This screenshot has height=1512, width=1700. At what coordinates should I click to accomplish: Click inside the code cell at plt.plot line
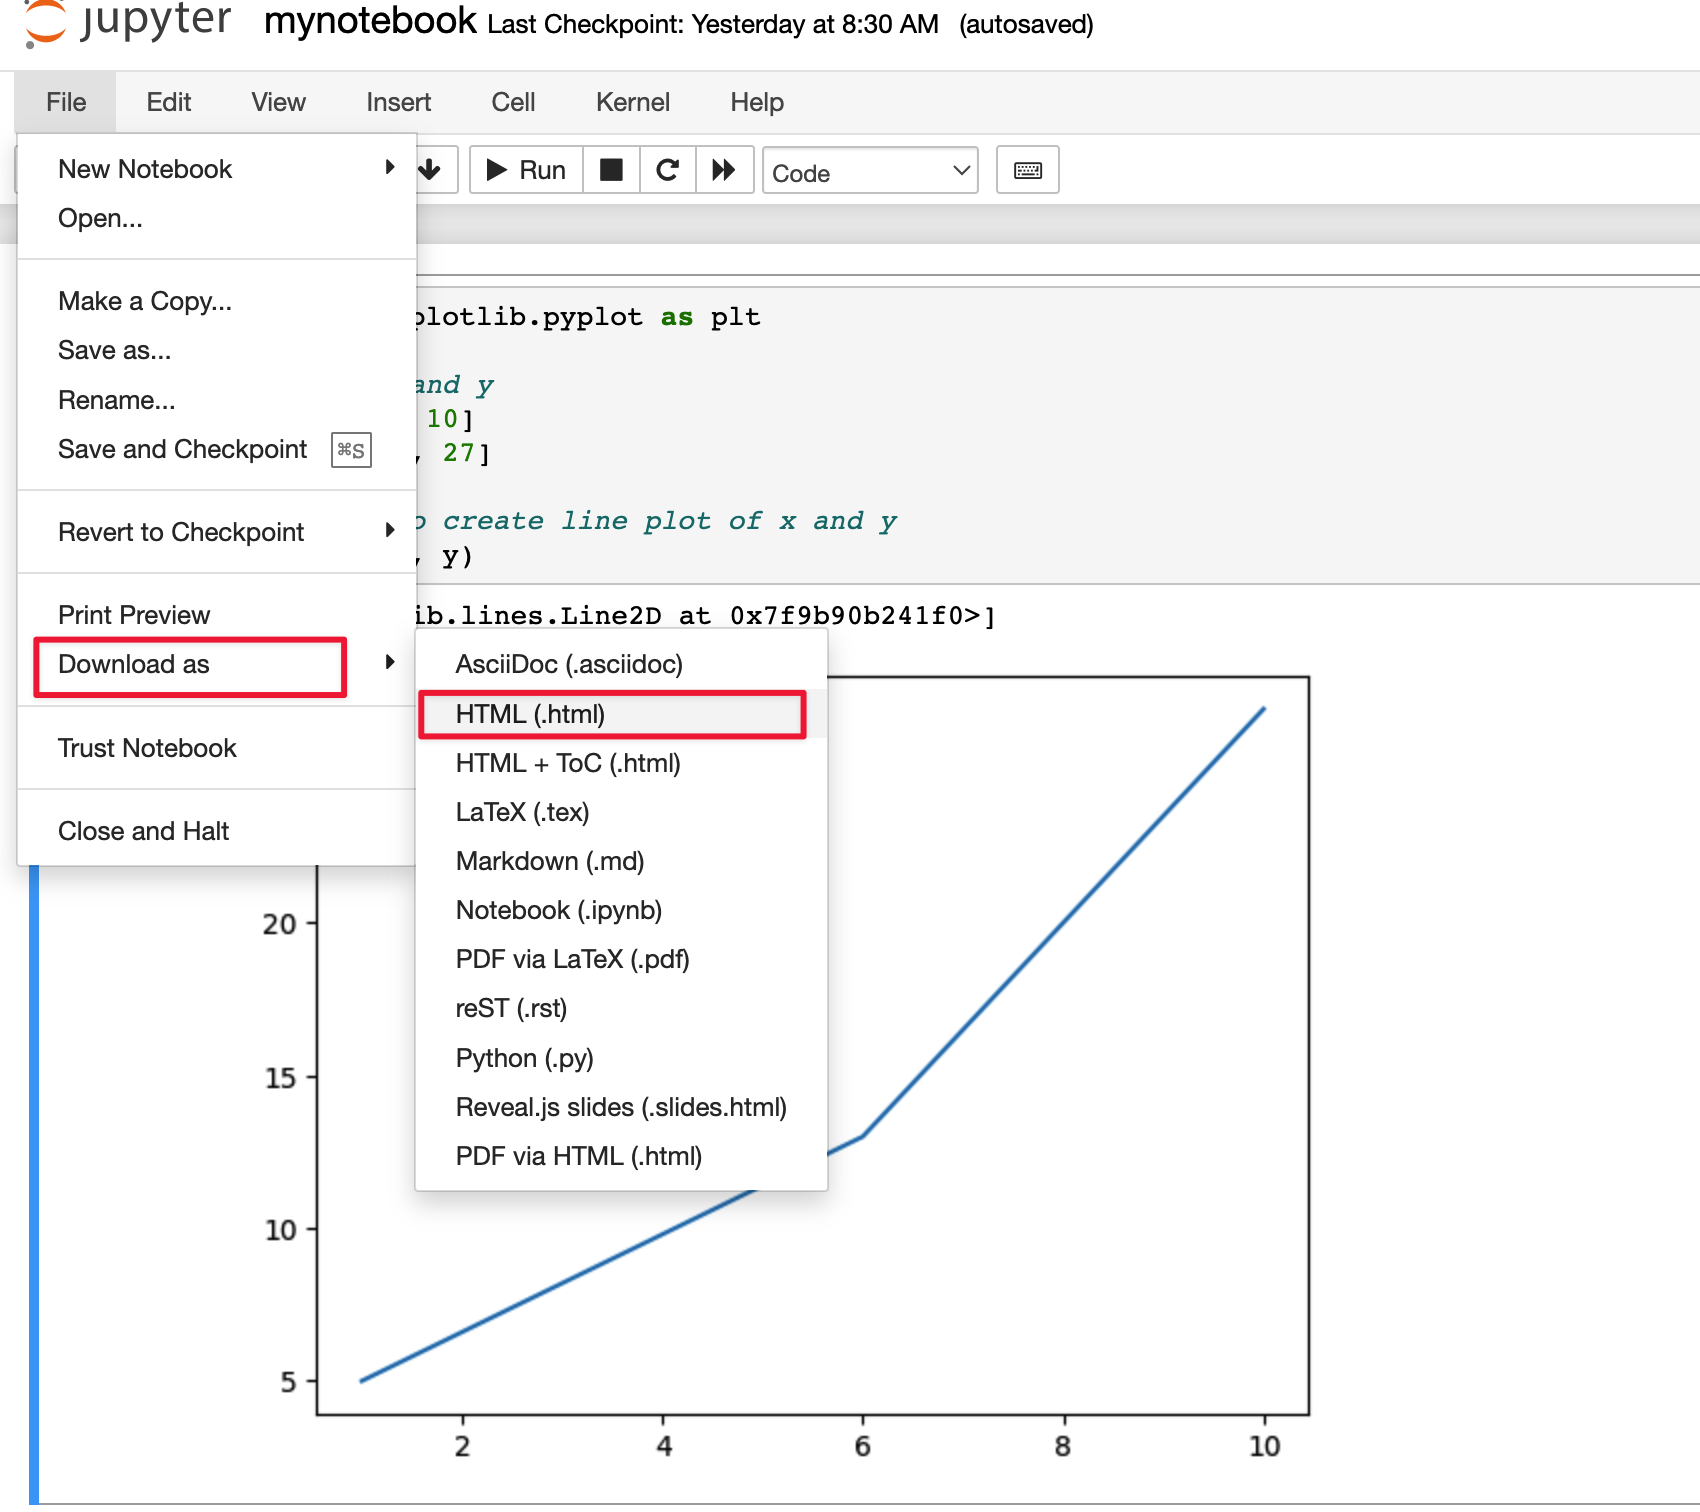[446, 556]
